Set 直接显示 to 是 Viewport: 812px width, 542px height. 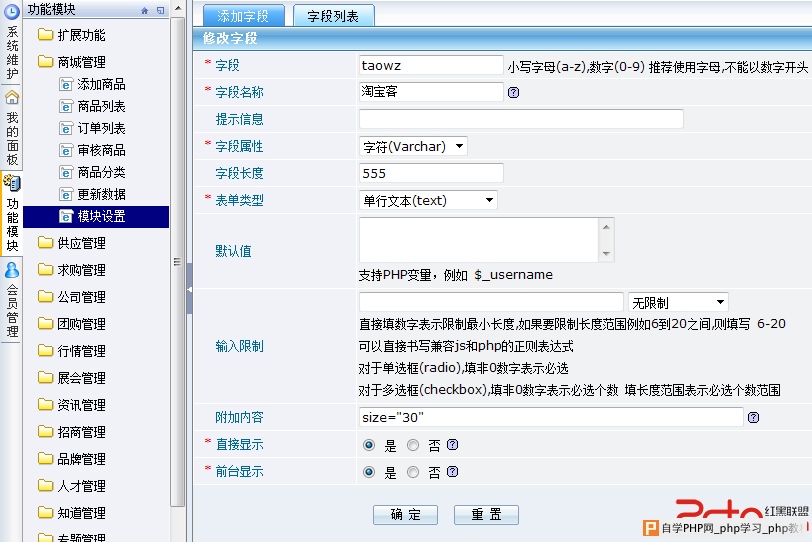tap(369, 445)
